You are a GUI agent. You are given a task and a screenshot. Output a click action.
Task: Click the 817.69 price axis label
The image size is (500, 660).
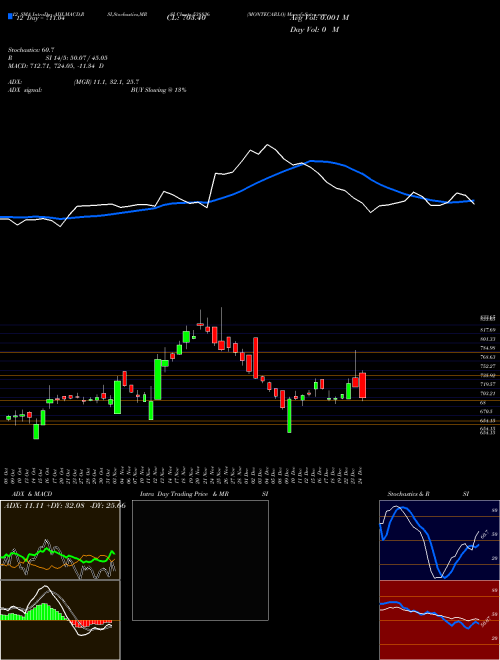click(487, 330)
